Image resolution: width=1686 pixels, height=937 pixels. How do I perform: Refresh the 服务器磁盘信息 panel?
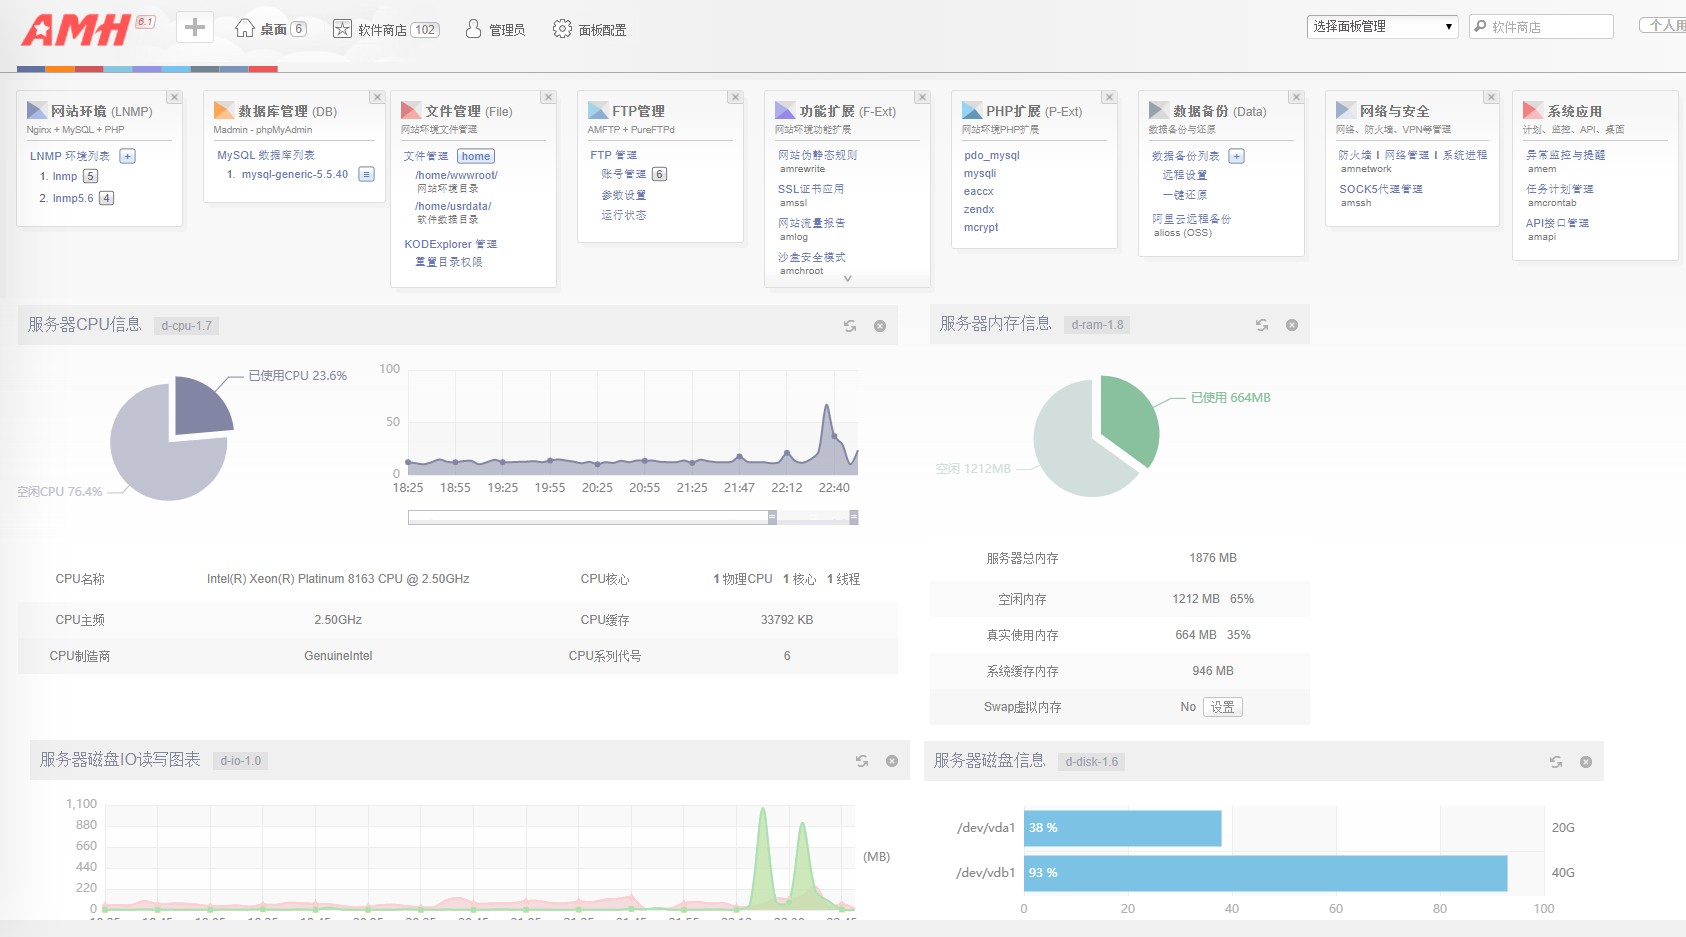(x=1555, y=762)
